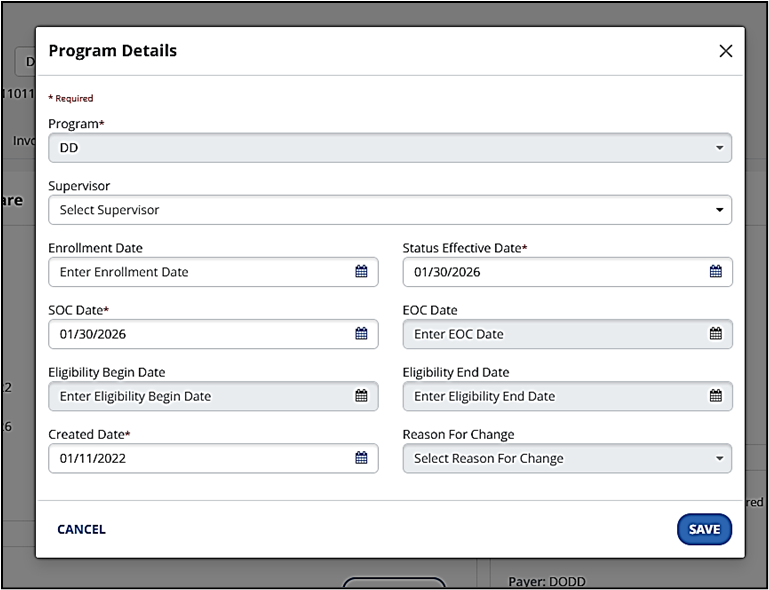This screenshot has height=590, width=769.
Task: Click the Created Date input field
Action: coord(200,458)
